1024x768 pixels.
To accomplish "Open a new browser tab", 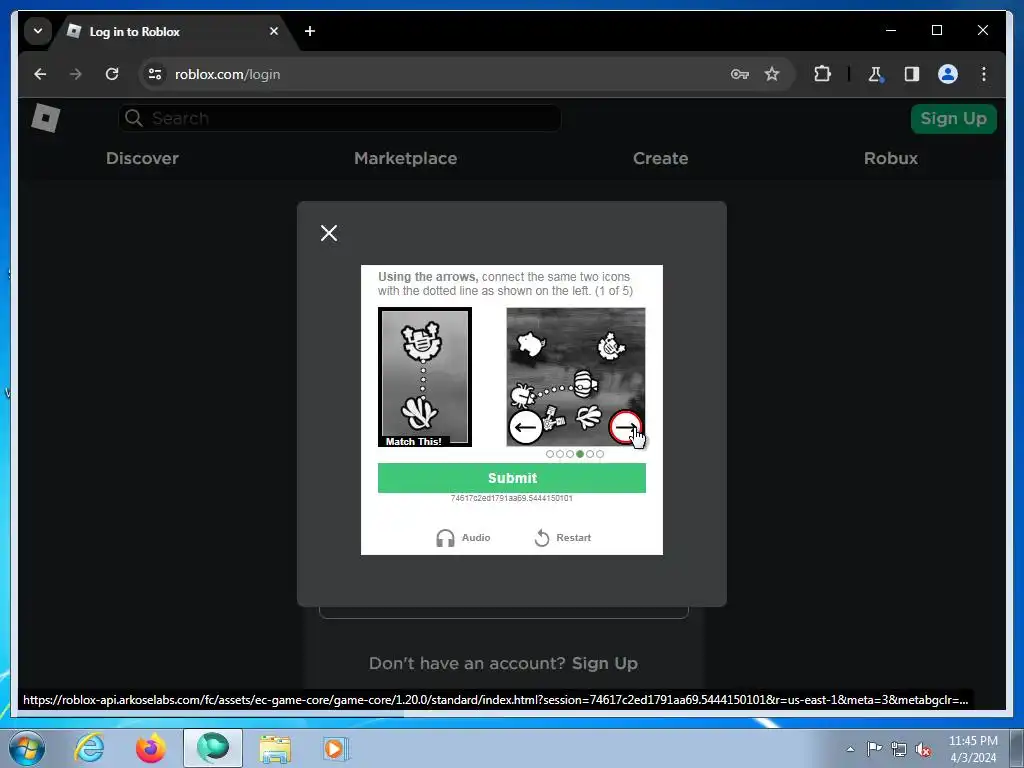I will pos(310,31).
